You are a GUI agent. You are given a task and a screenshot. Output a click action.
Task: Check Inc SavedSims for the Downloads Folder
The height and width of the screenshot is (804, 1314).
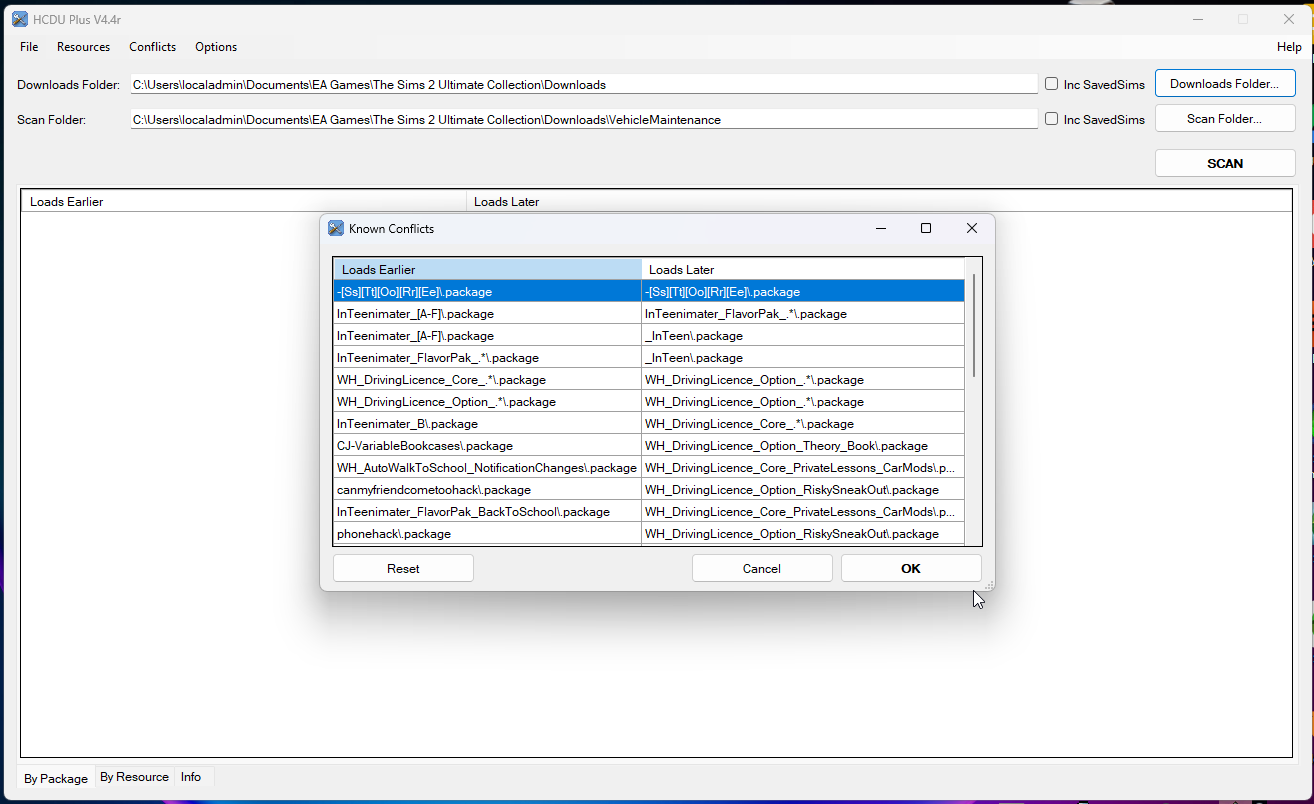[x=1050, y=84]
